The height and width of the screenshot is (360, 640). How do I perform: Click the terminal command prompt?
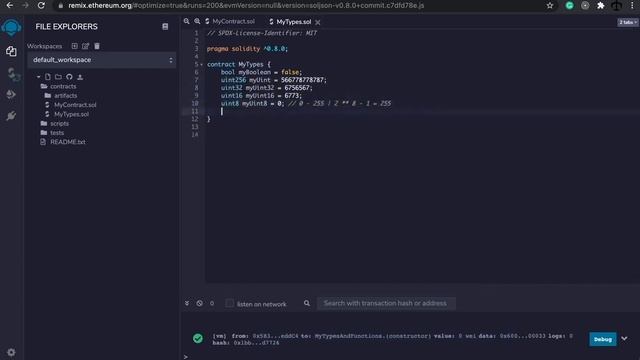pyautogui.click(x=186, y=357)
